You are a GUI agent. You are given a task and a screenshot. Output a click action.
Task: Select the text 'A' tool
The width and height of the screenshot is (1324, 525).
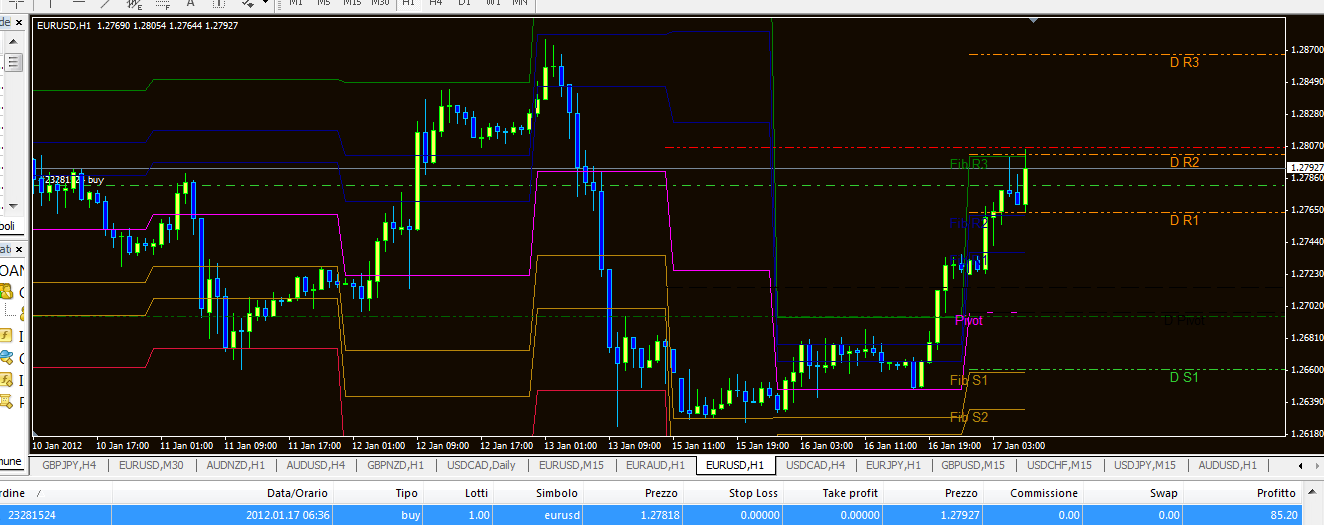click(x=190, y=3)
